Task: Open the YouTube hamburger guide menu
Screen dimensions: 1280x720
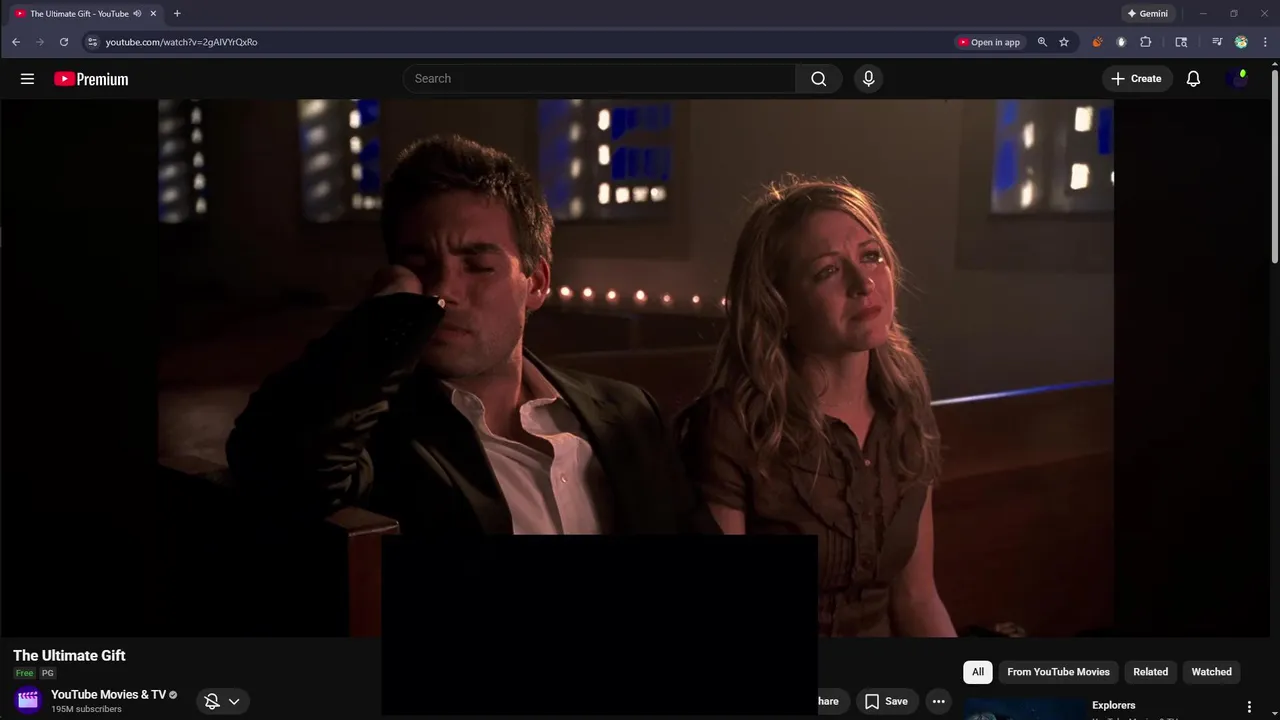Action: (x=28, y=79)
